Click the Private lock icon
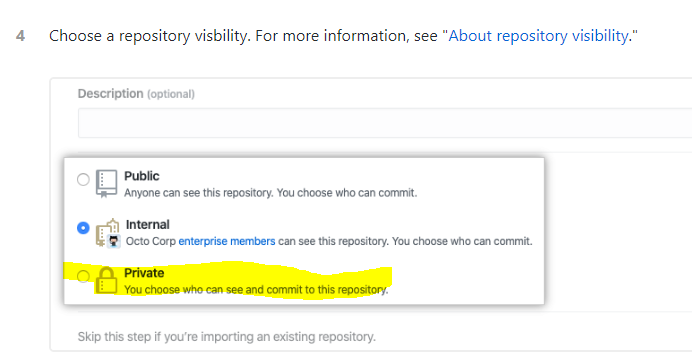This screenshot has height=363, width=692. pyautogui.click(x=106, y=281)
